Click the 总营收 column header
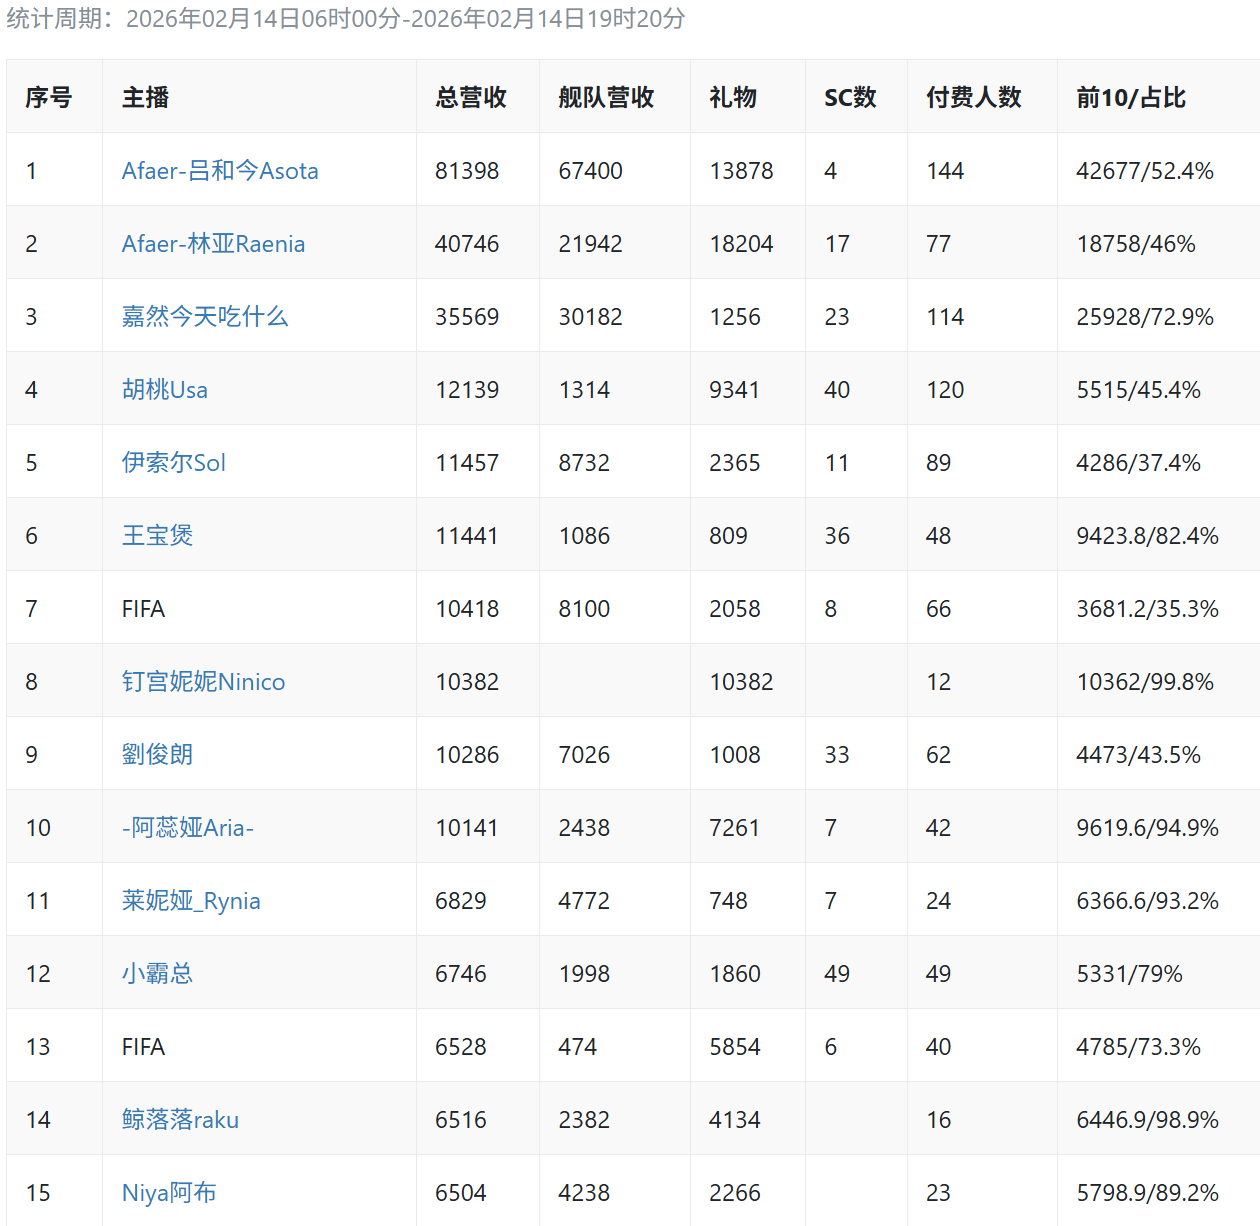 pos(471,97)
